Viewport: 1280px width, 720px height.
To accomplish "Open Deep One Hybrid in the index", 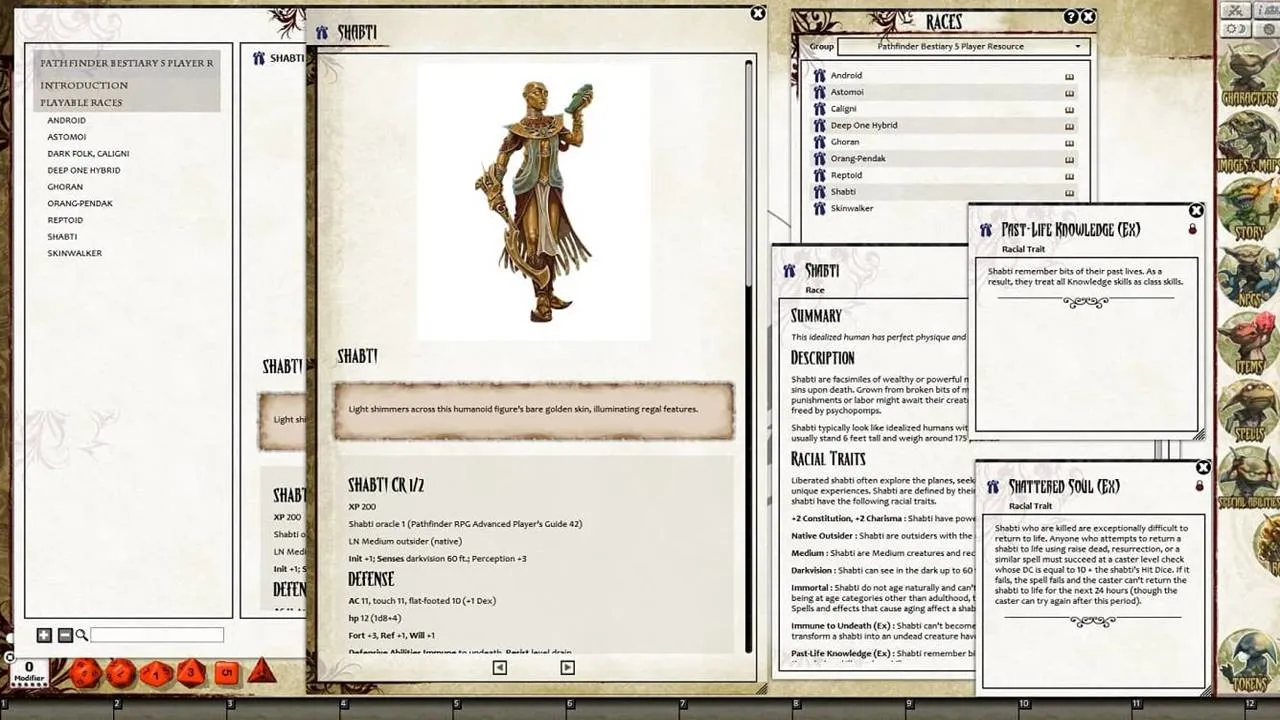I will [x=83, y=170].
